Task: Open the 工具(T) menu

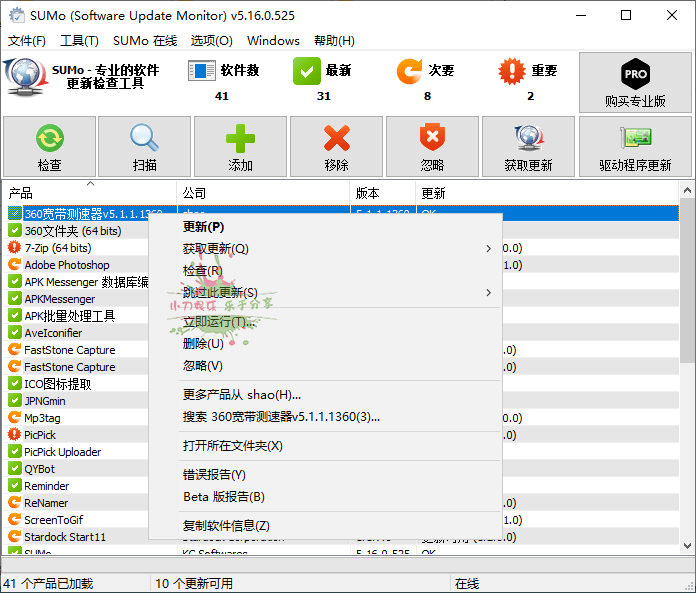Action: [79, 41]
